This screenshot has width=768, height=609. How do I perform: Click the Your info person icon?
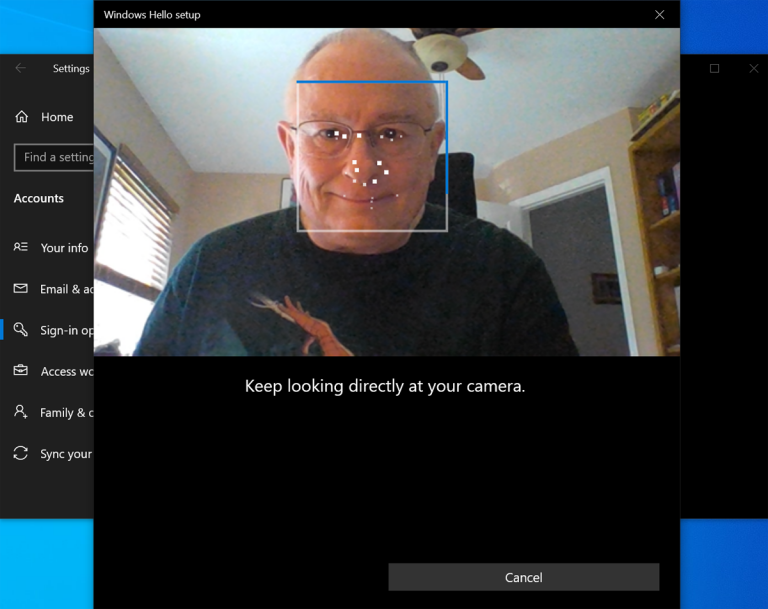[21, 247]
